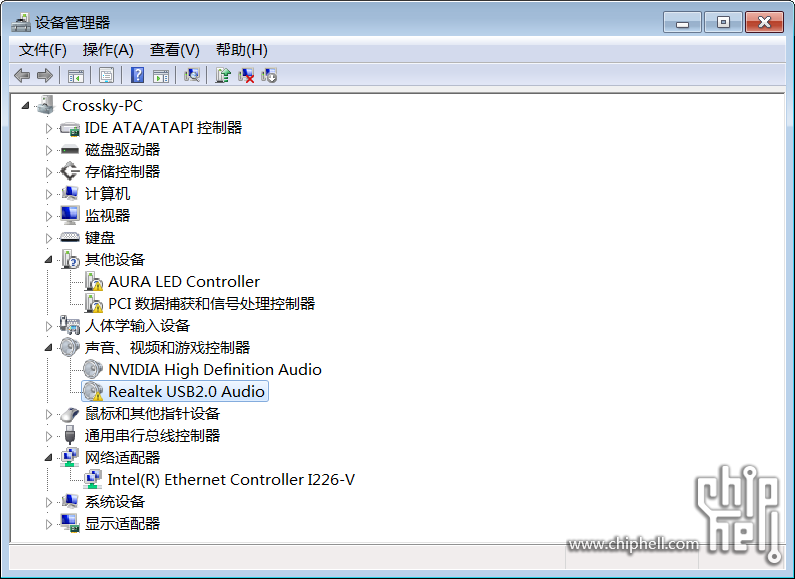The width and height of the screenshot is (795, 579).
Task: Minimize the 设备管理器 window
Action: (682, 22)
